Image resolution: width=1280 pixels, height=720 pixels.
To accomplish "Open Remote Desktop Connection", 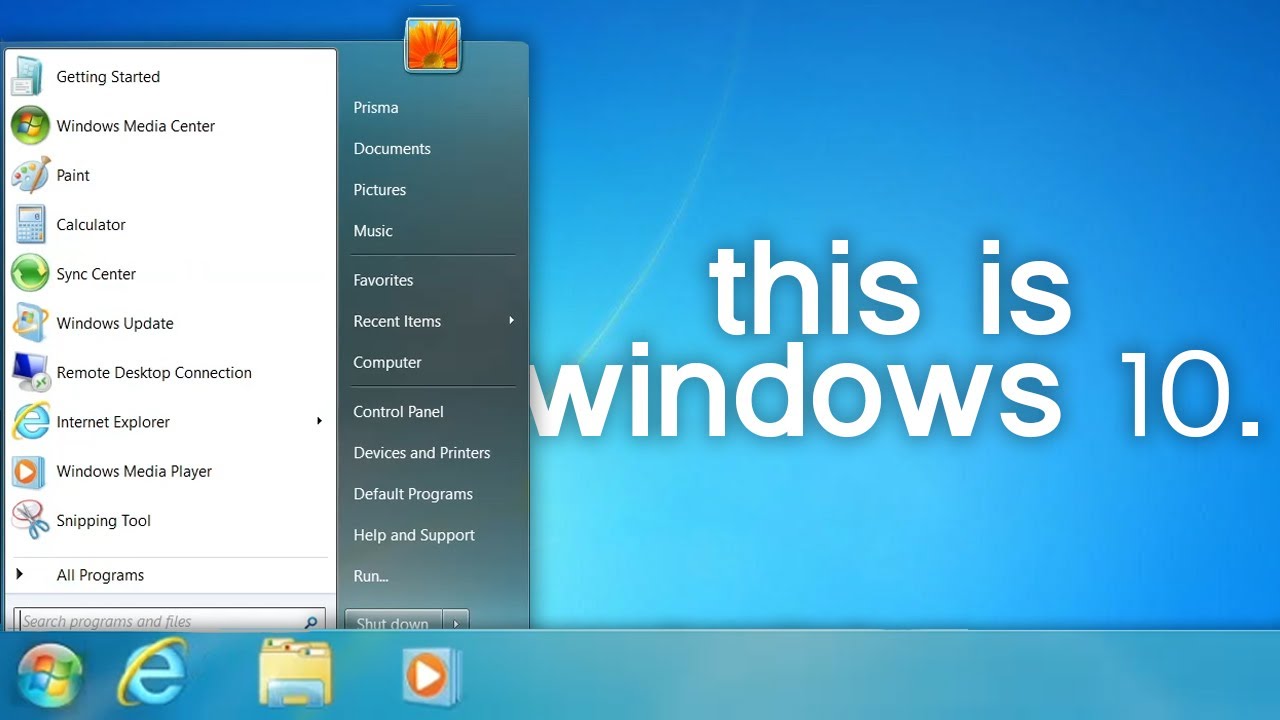I will [x=153, y=373].
